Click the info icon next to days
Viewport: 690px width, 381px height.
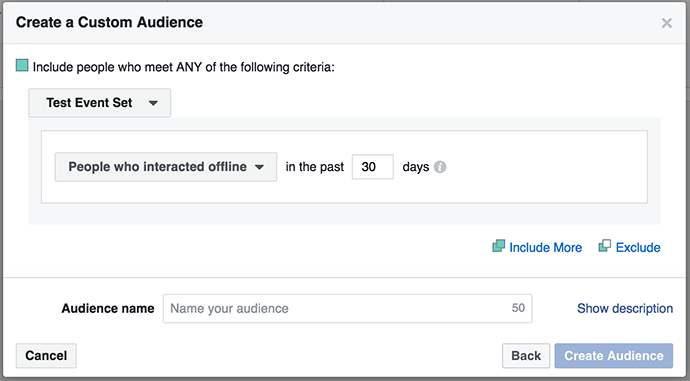[x=440, y=167]
